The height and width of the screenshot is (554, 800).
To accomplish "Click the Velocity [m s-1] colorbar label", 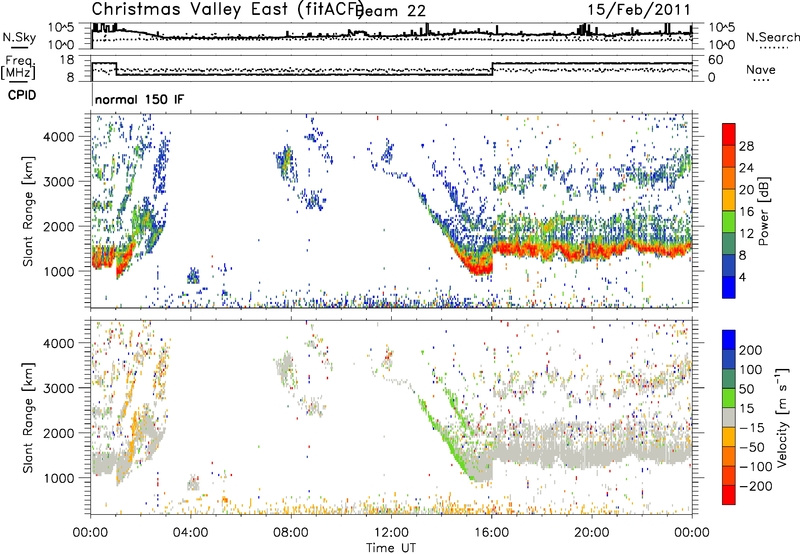I will coord(782,417).
